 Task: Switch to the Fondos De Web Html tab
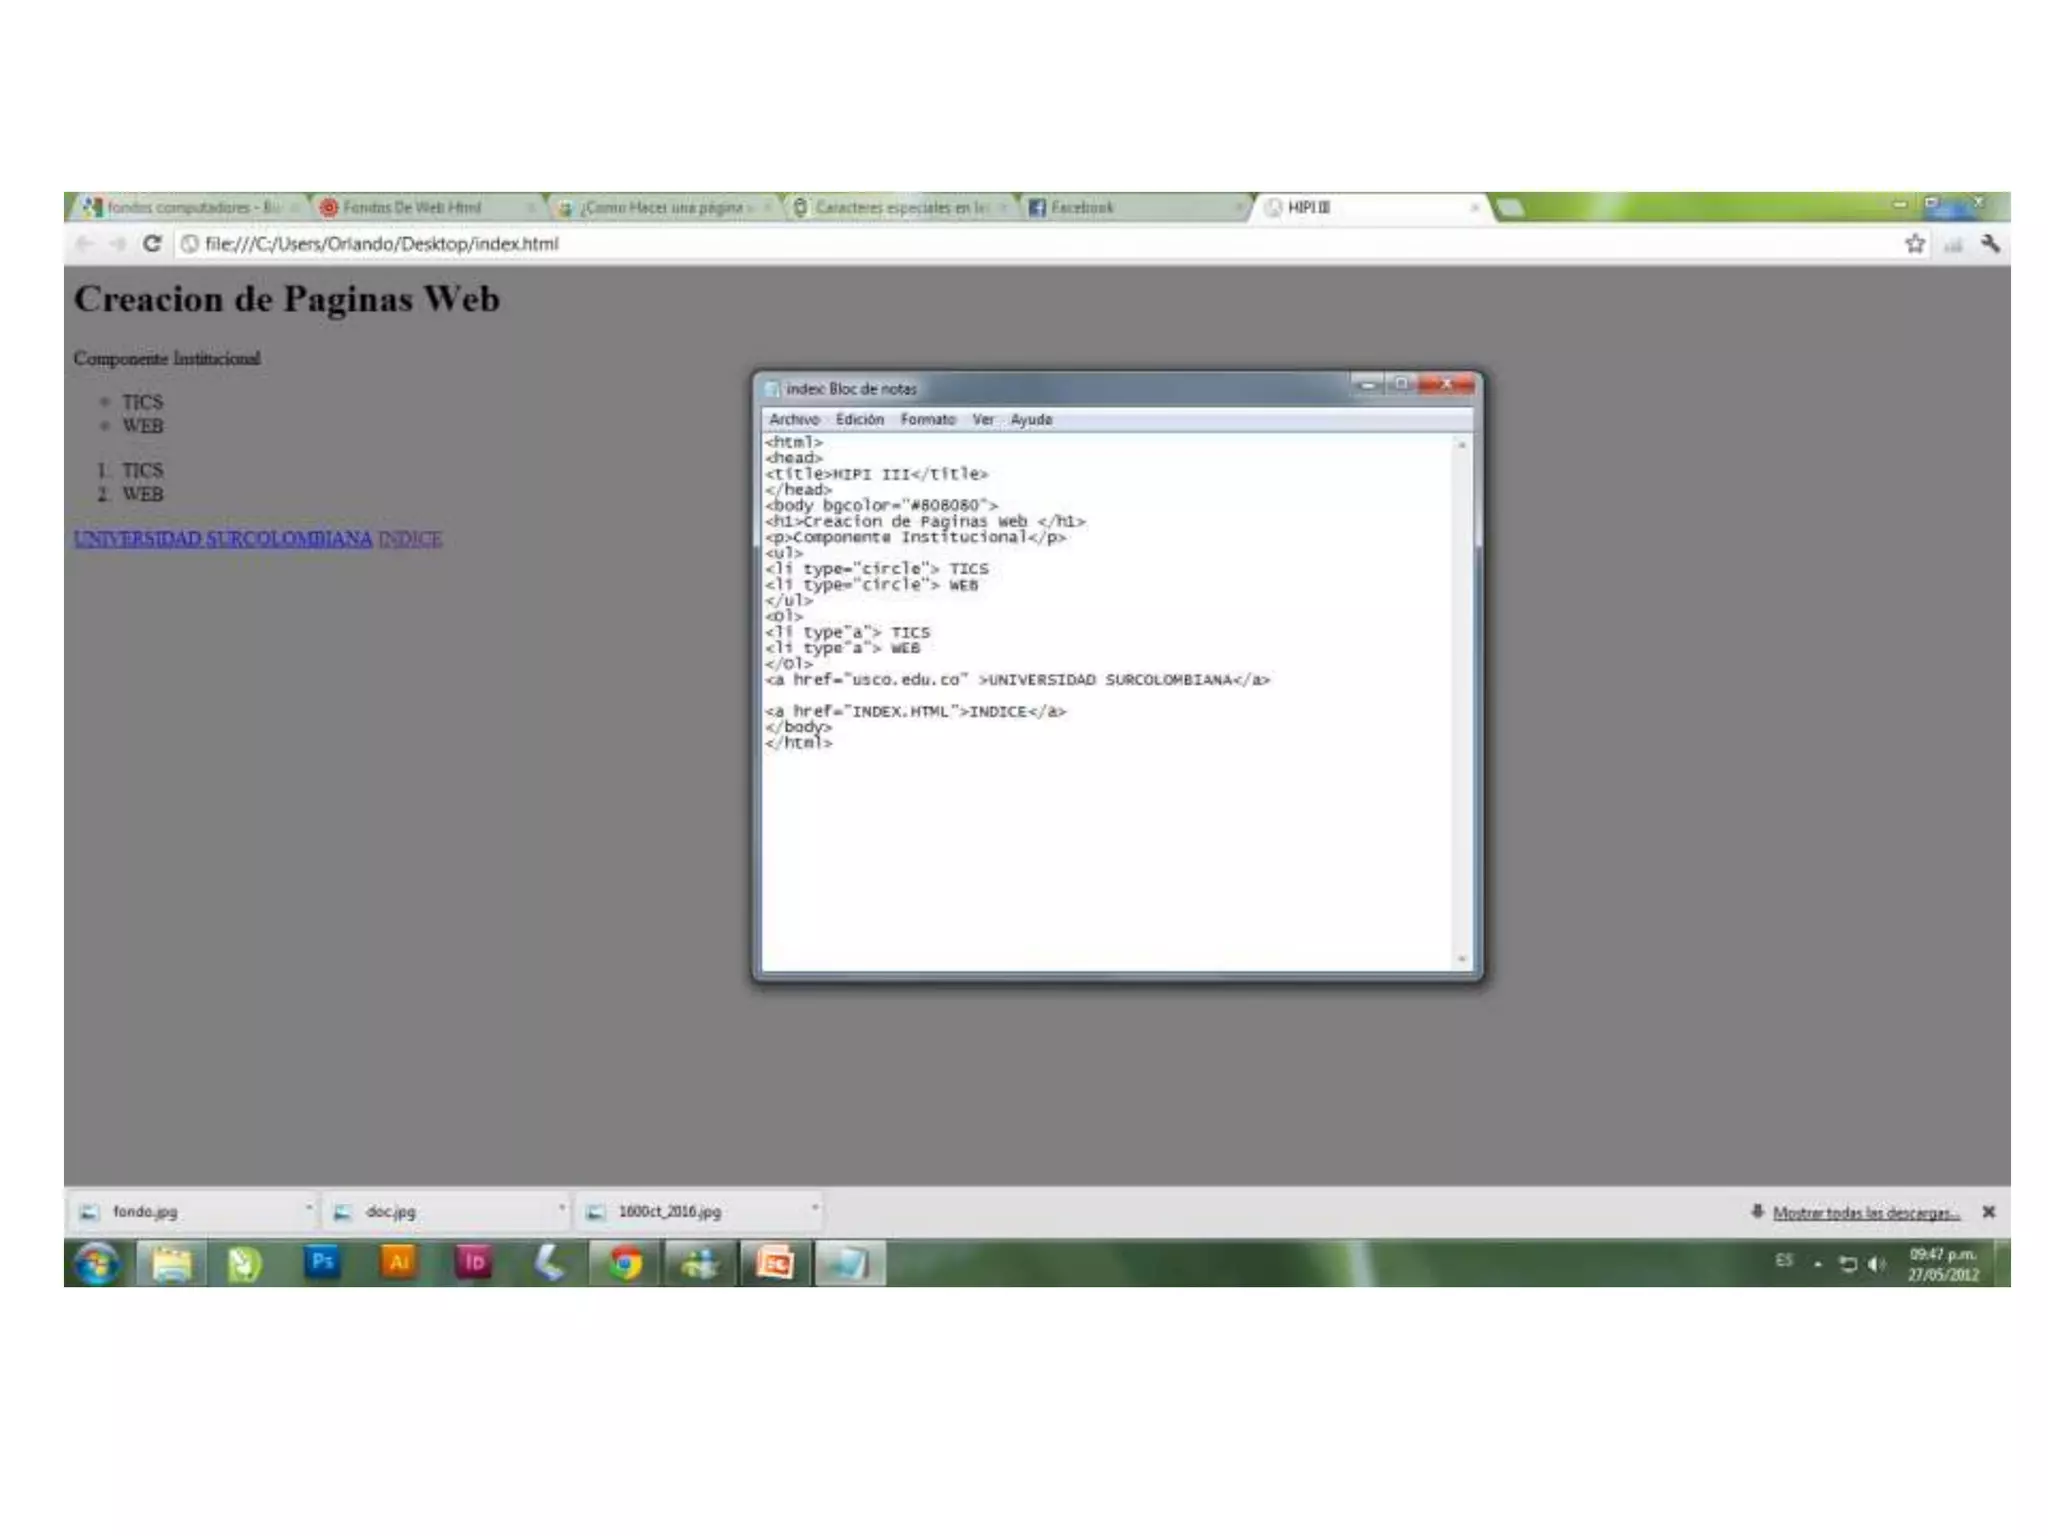point(425,207)
